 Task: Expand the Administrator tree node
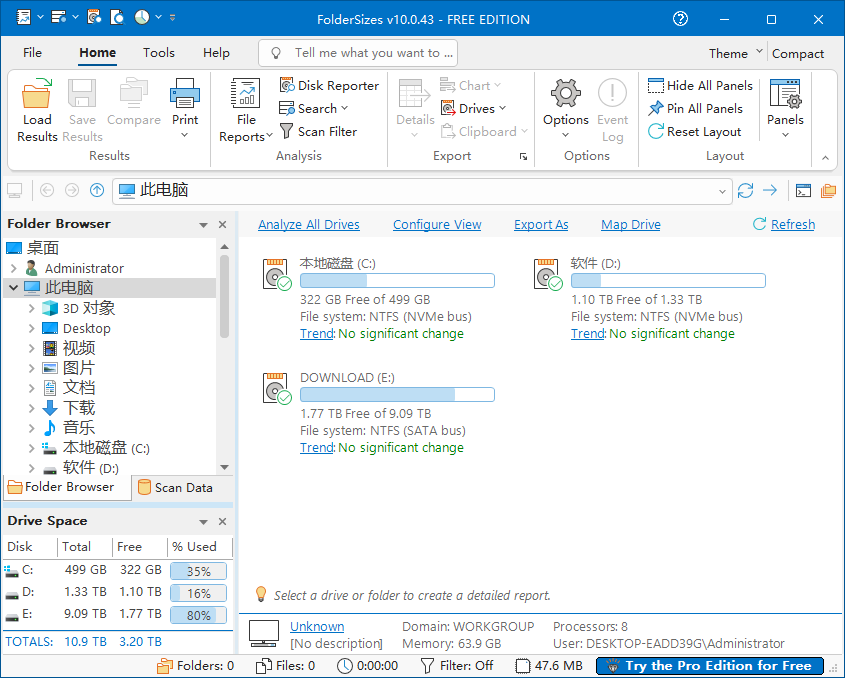click(x=13, y=268)
